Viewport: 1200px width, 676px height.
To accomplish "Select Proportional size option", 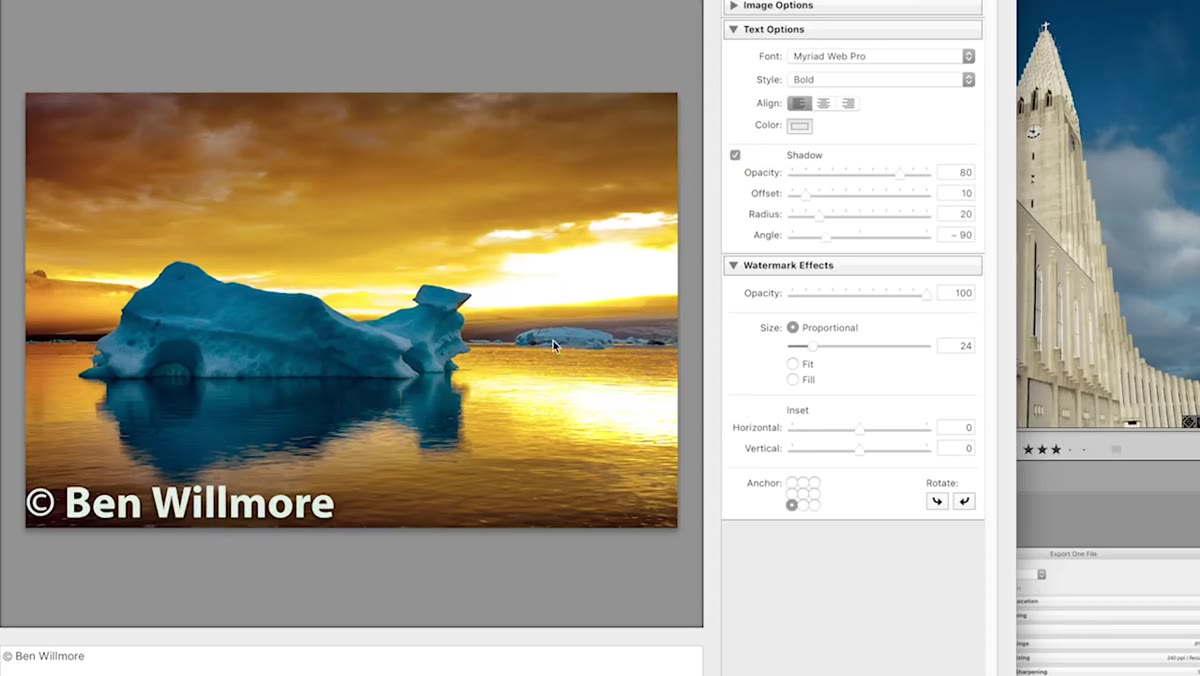I will click(x=793, y=327).
